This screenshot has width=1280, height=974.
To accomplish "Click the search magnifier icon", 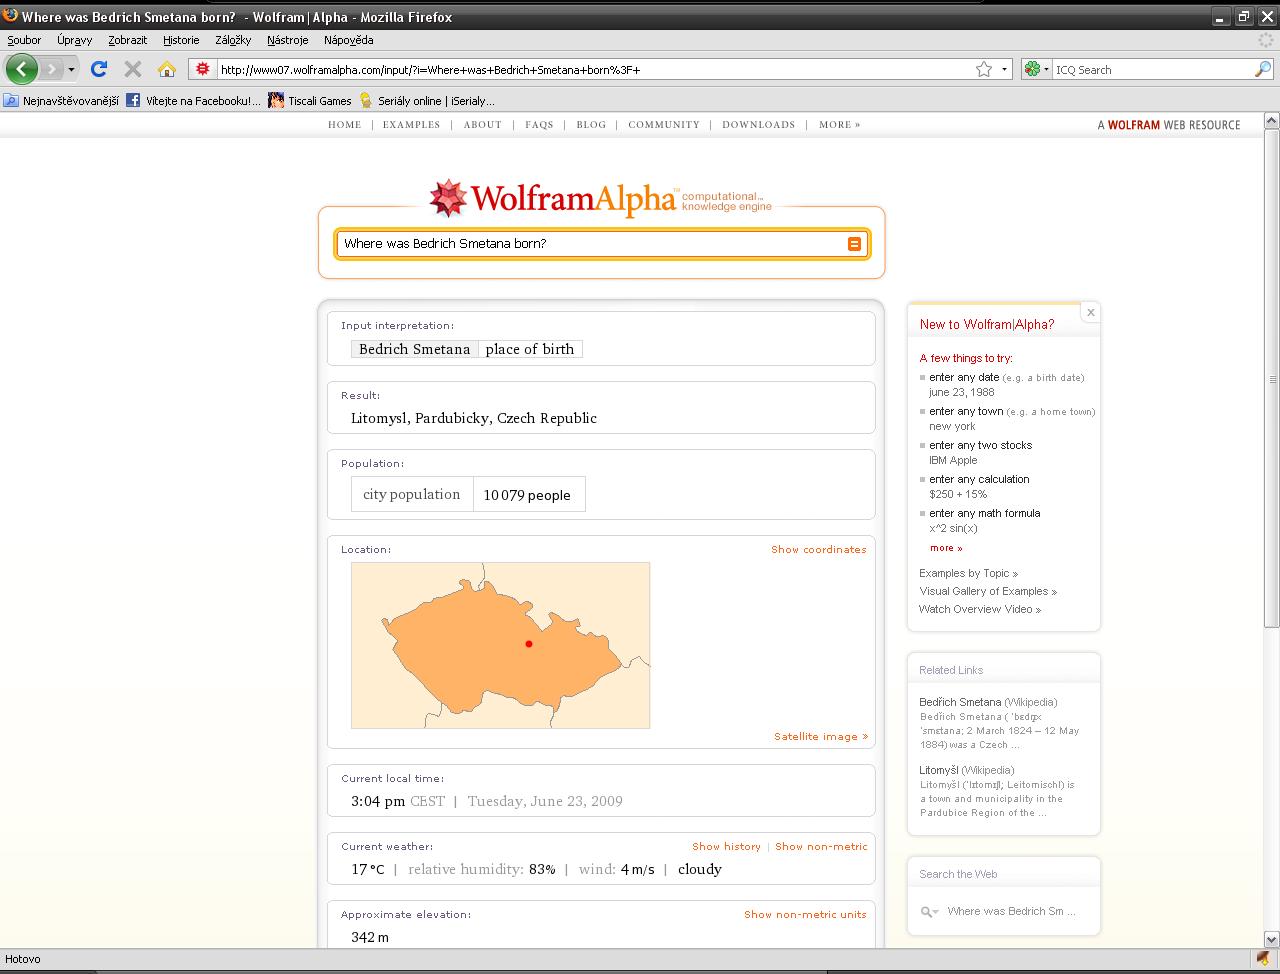I will [1263, 69].
